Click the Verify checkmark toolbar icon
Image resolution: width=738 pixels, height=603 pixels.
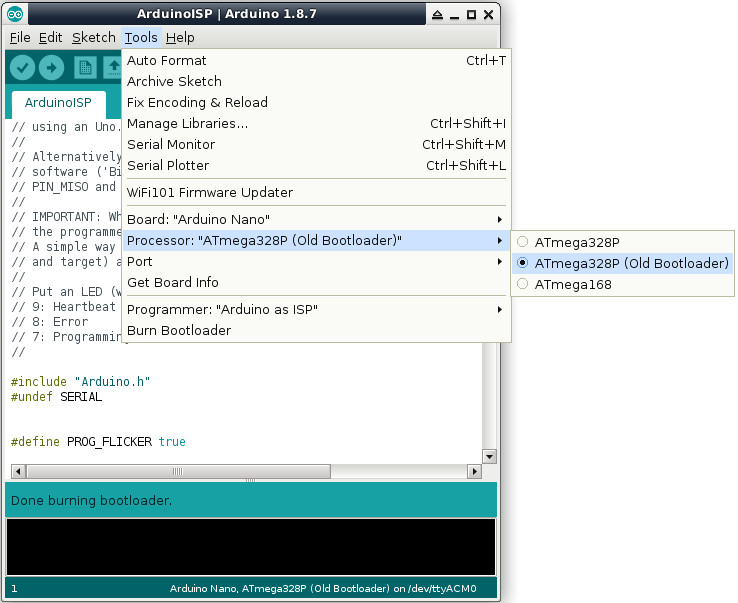22,68
